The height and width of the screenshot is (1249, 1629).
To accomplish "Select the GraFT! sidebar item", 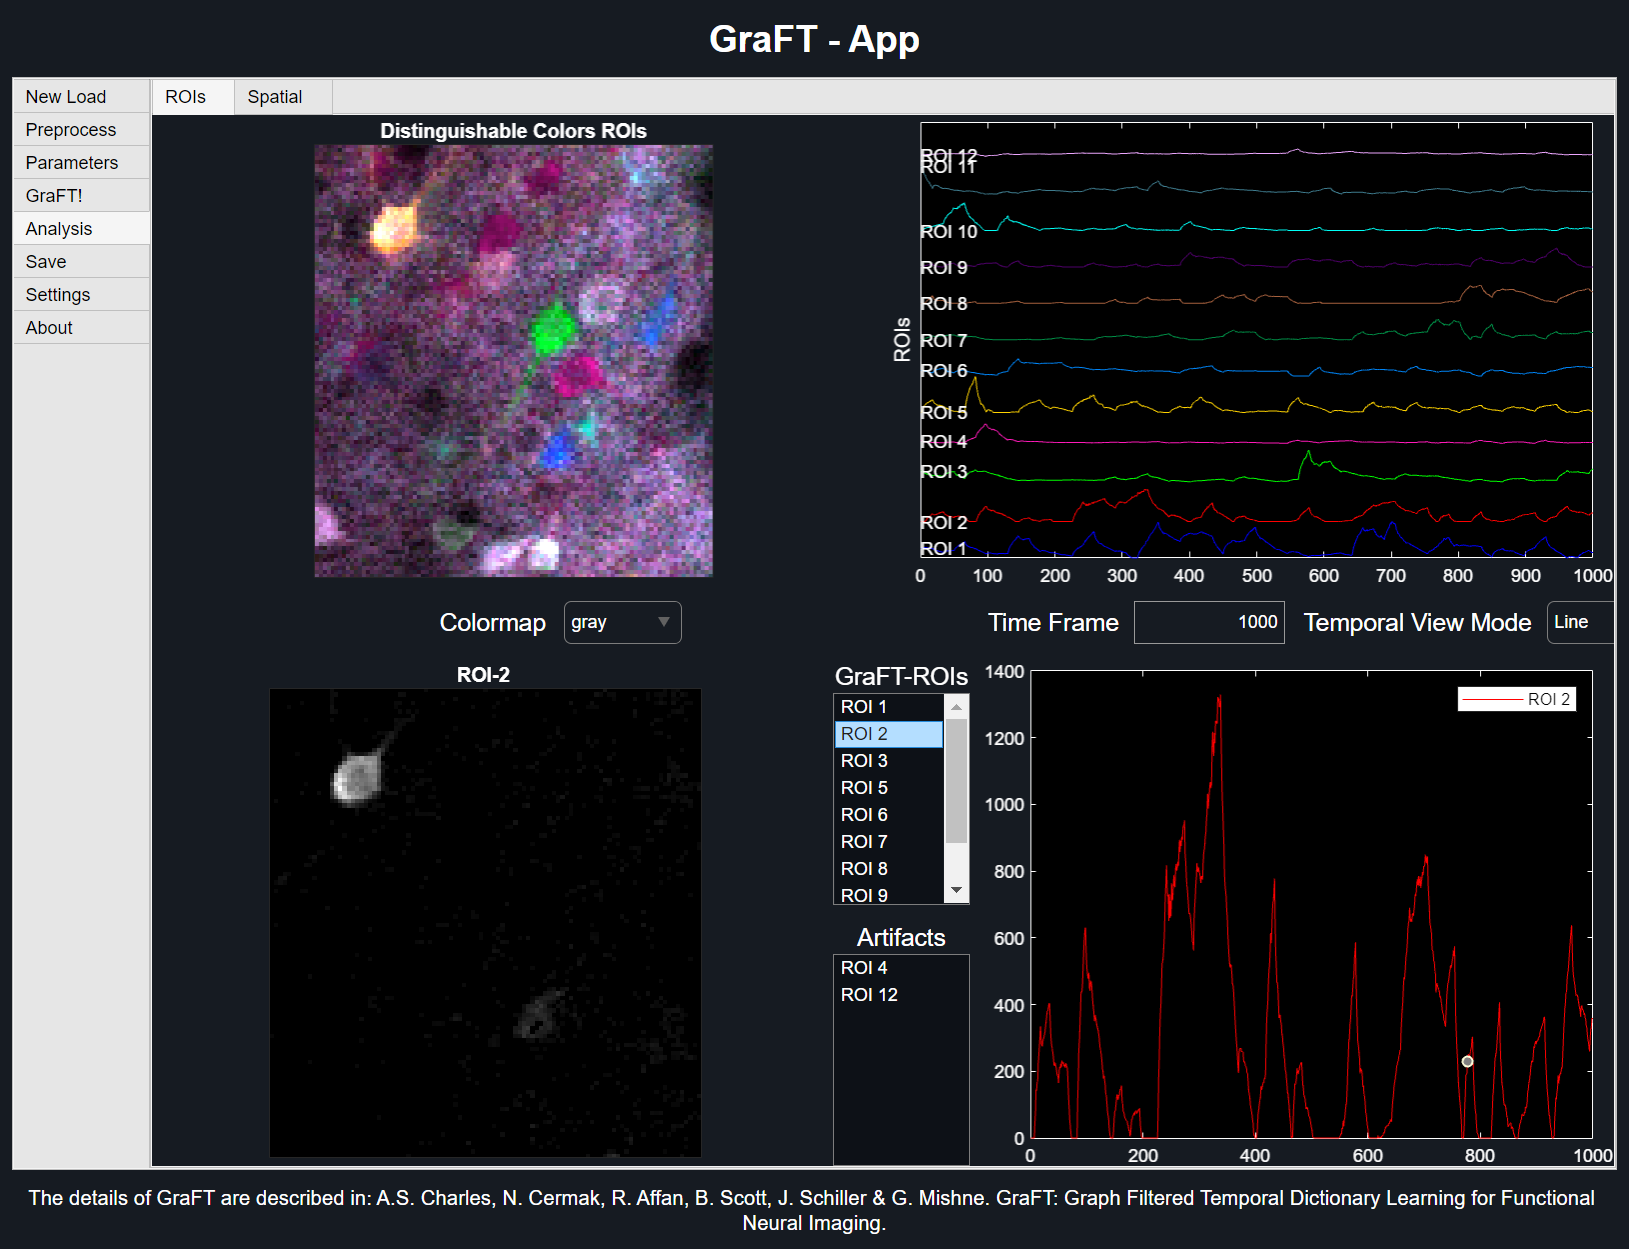I will 81,196.
